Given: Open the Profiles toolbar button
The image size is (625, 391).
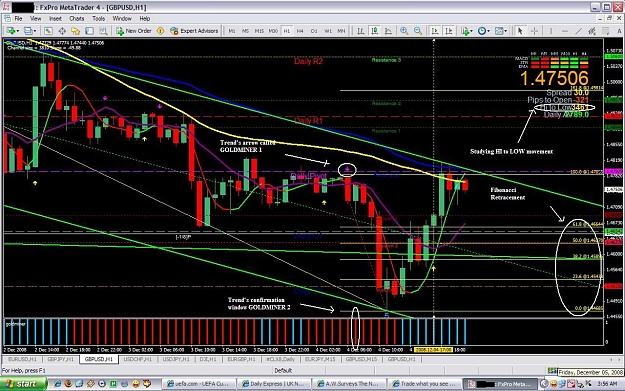Looking at the screenshot, I should click(x=29, y=31).
